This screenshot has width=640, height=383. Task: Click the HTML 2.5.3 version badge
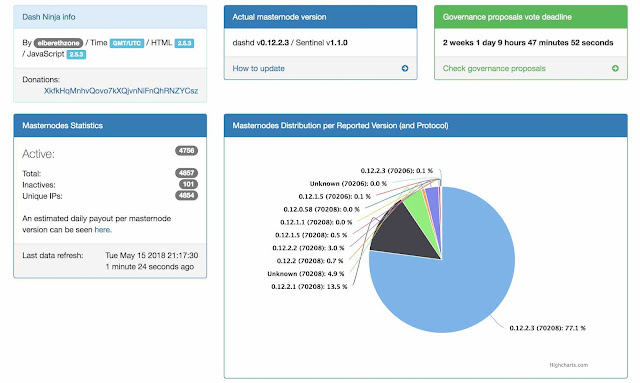point(184,43)
